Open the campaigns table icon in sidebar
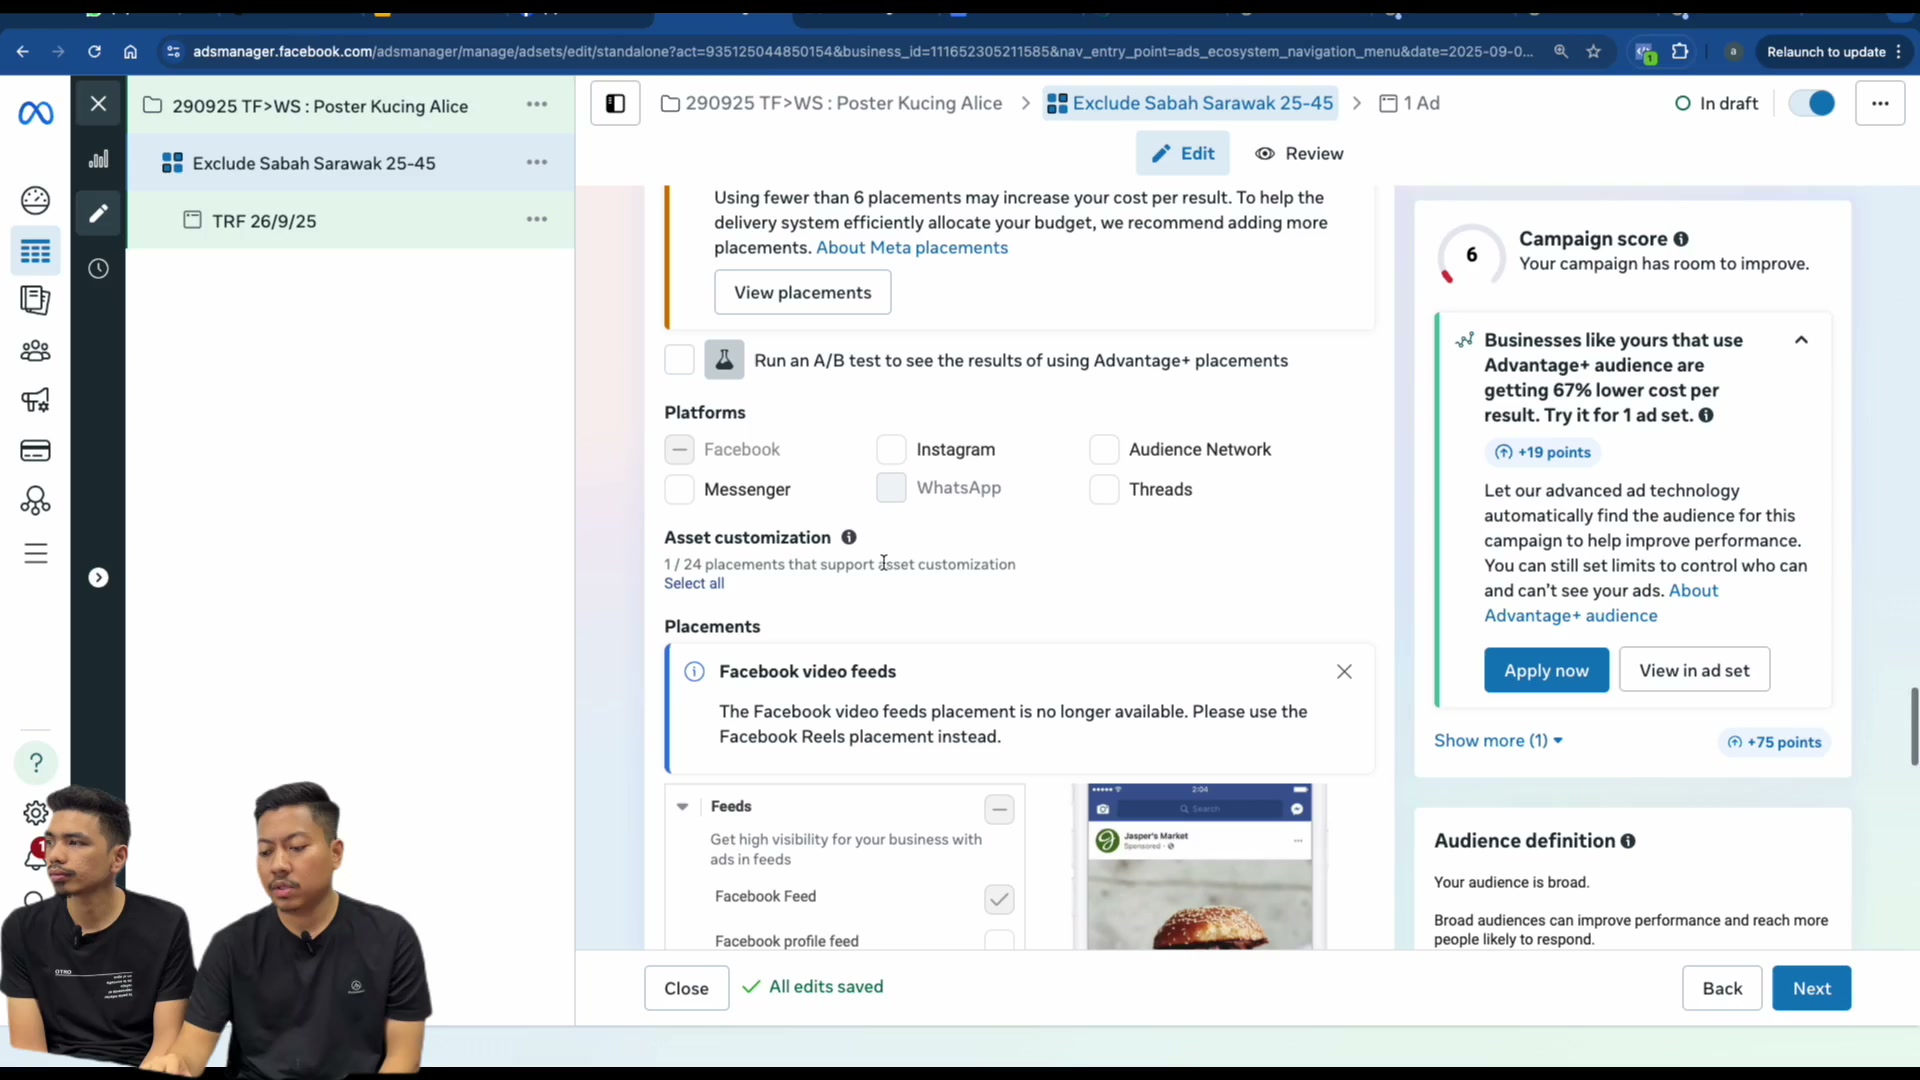The height and width of the screenshot is (1080, 1920). tap(35, 251)
